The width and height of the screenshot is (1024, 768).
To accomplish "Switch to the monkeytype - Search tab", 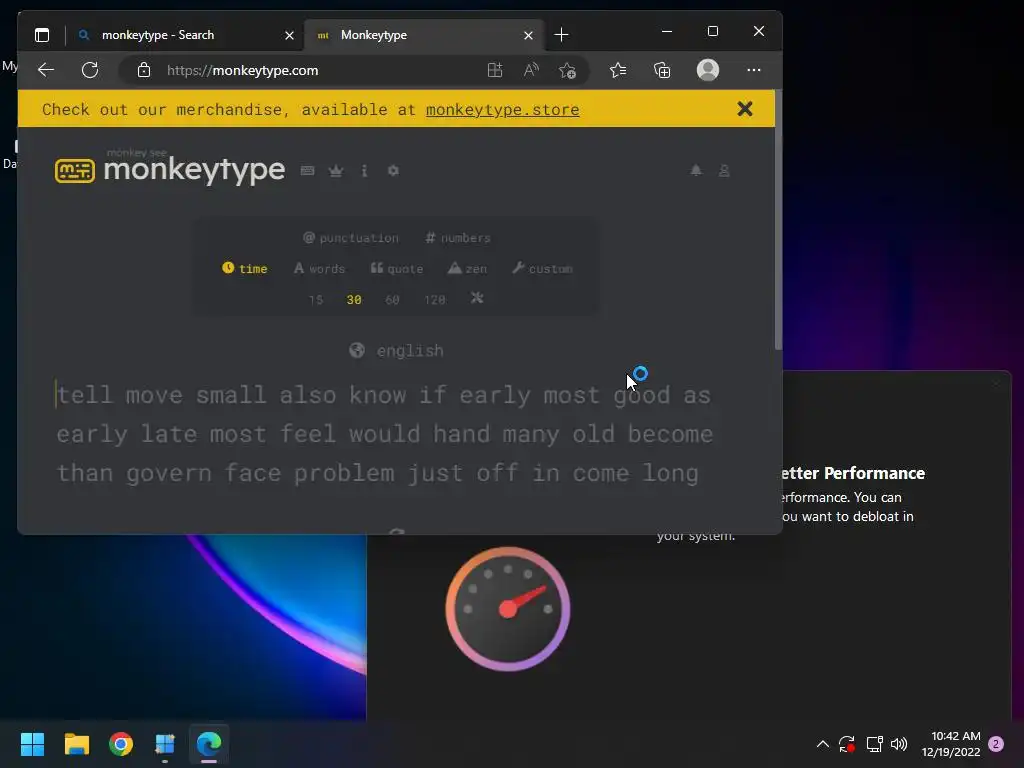I will point(186,35).
